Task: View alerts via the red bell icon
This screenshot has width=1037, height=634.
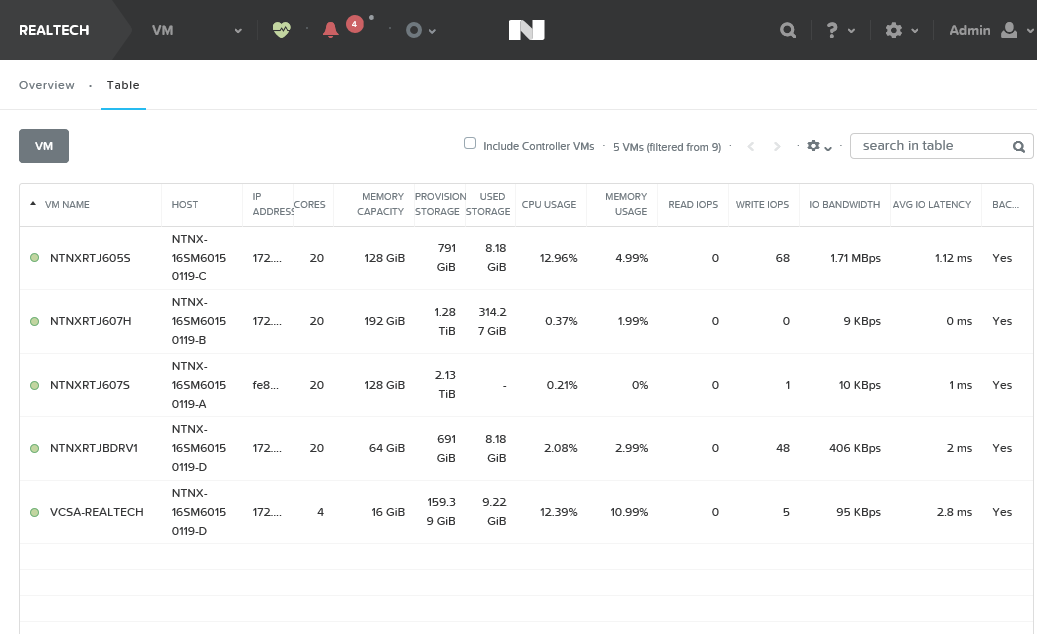Action: point(331,30)
